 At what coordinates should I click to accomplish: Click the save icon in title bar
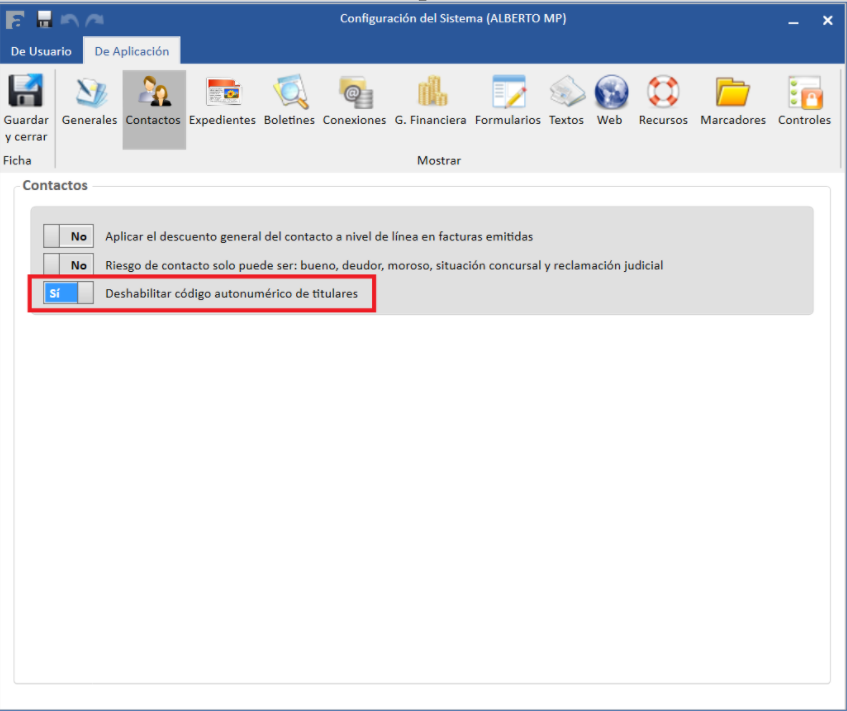coord(44,19)
